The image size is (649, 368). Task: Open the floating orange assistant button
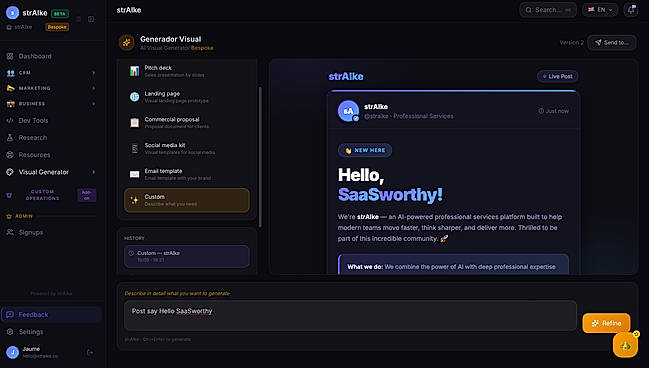coord(625,344)
